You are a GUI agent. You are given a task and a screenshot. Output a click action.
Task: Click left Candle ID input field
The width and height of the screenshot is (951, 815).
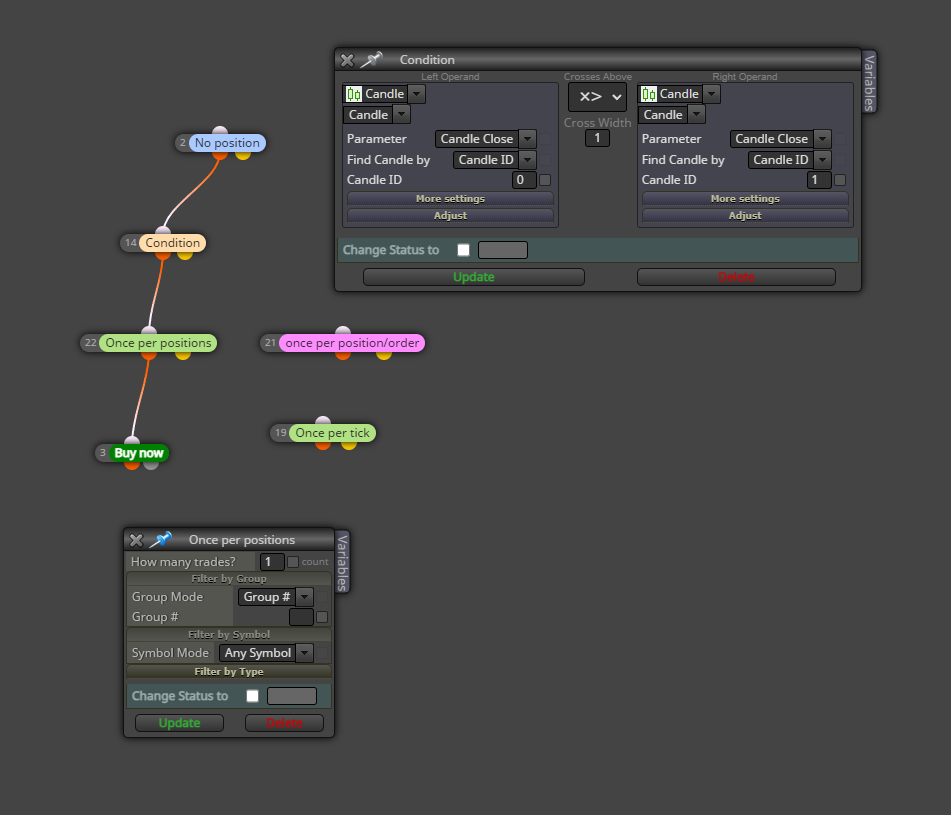524,180
